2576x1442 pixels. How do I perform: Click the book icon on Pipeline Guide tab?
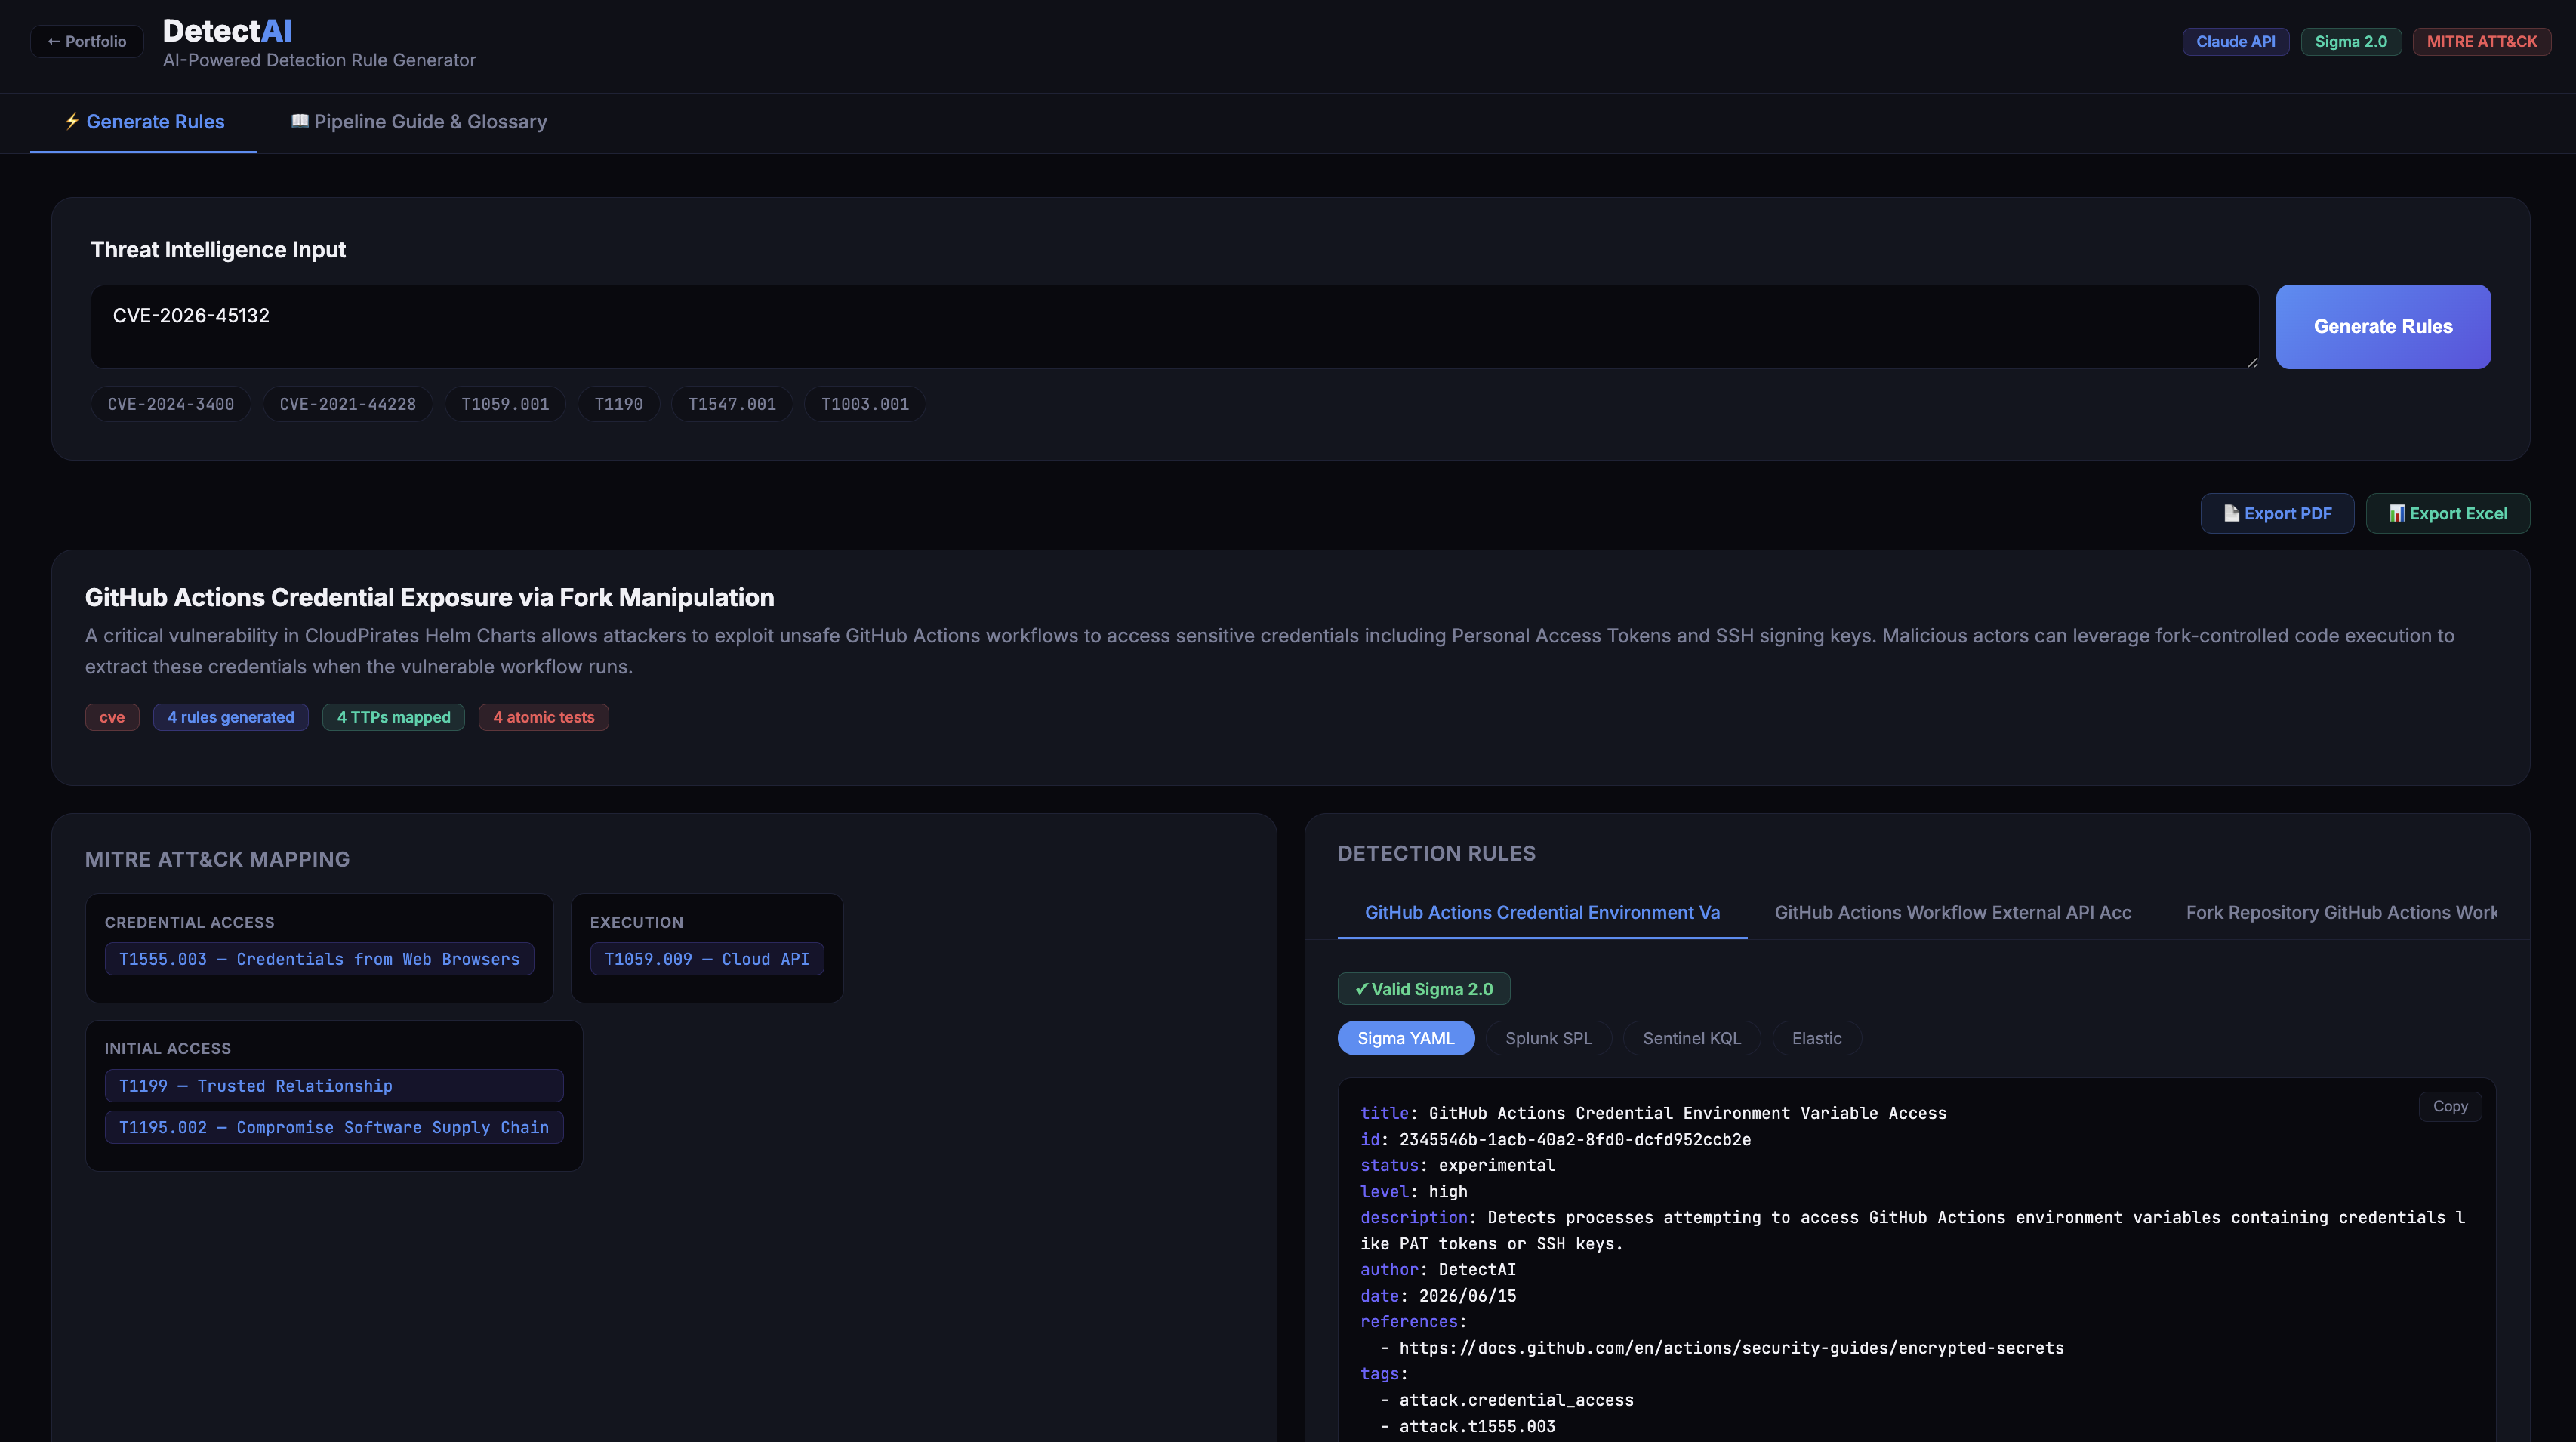click(x=299, y=121)
